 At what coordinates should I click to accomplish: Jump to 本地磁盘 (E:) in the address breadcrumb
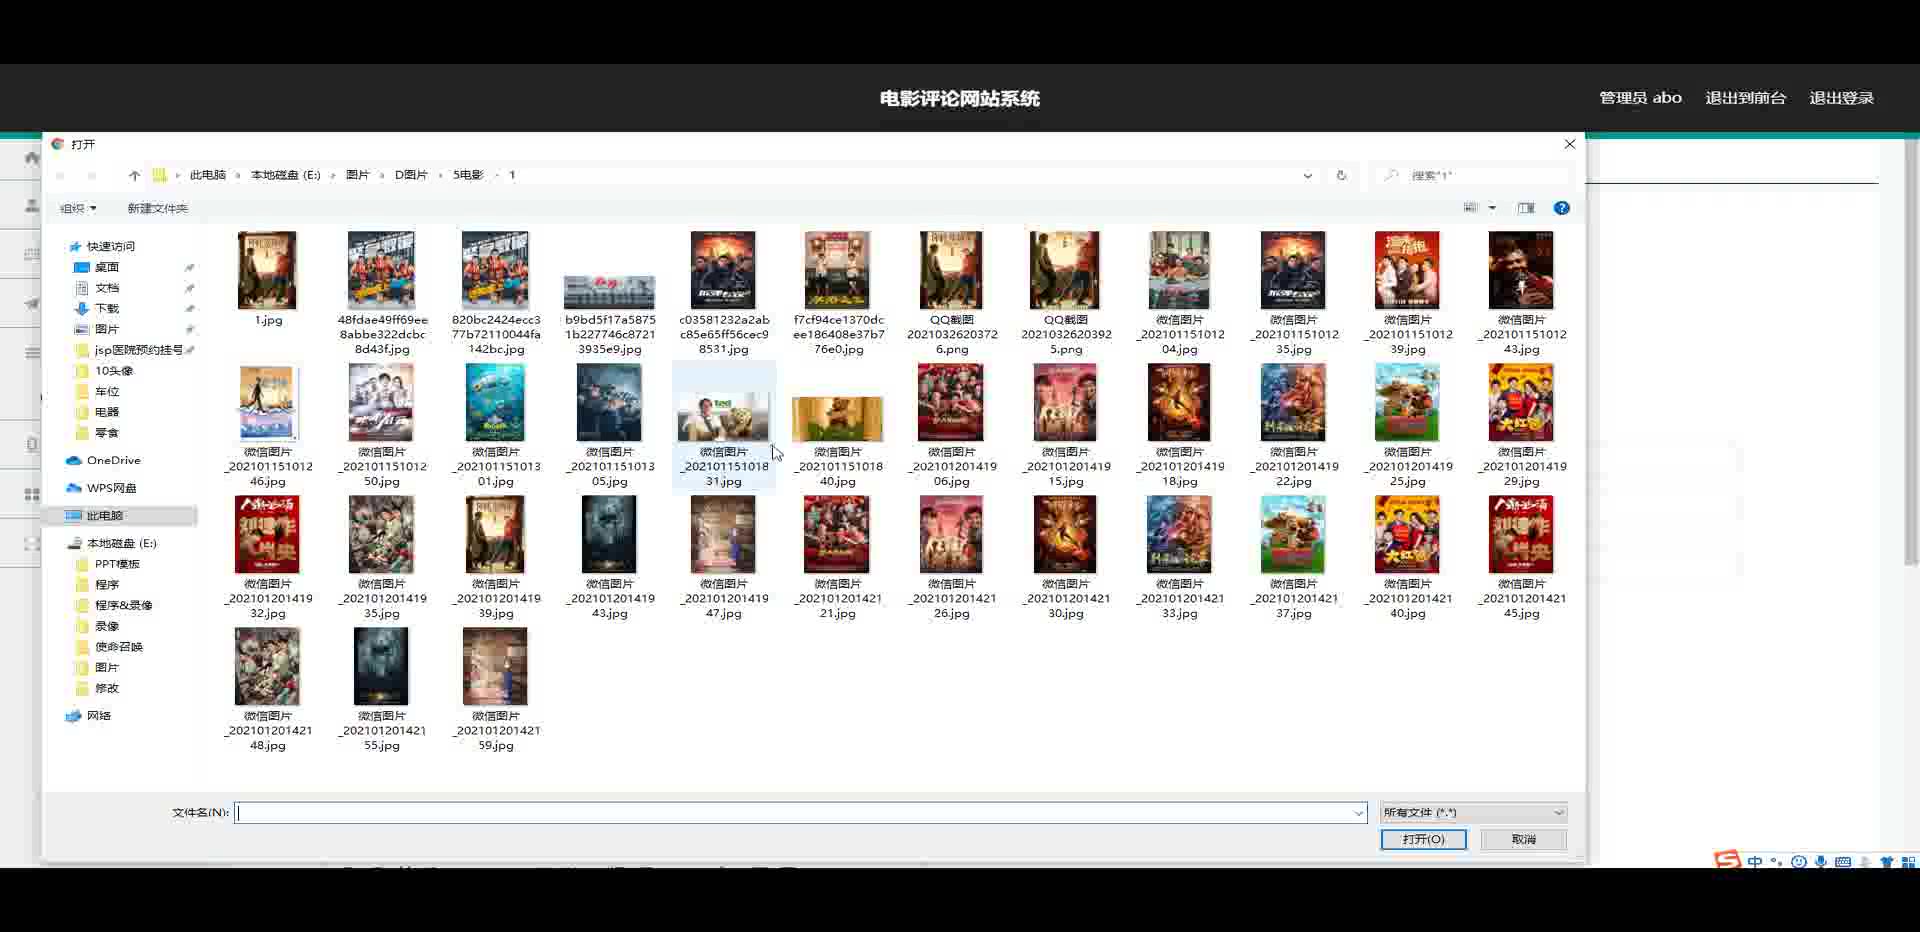click(x=286, y=175)
